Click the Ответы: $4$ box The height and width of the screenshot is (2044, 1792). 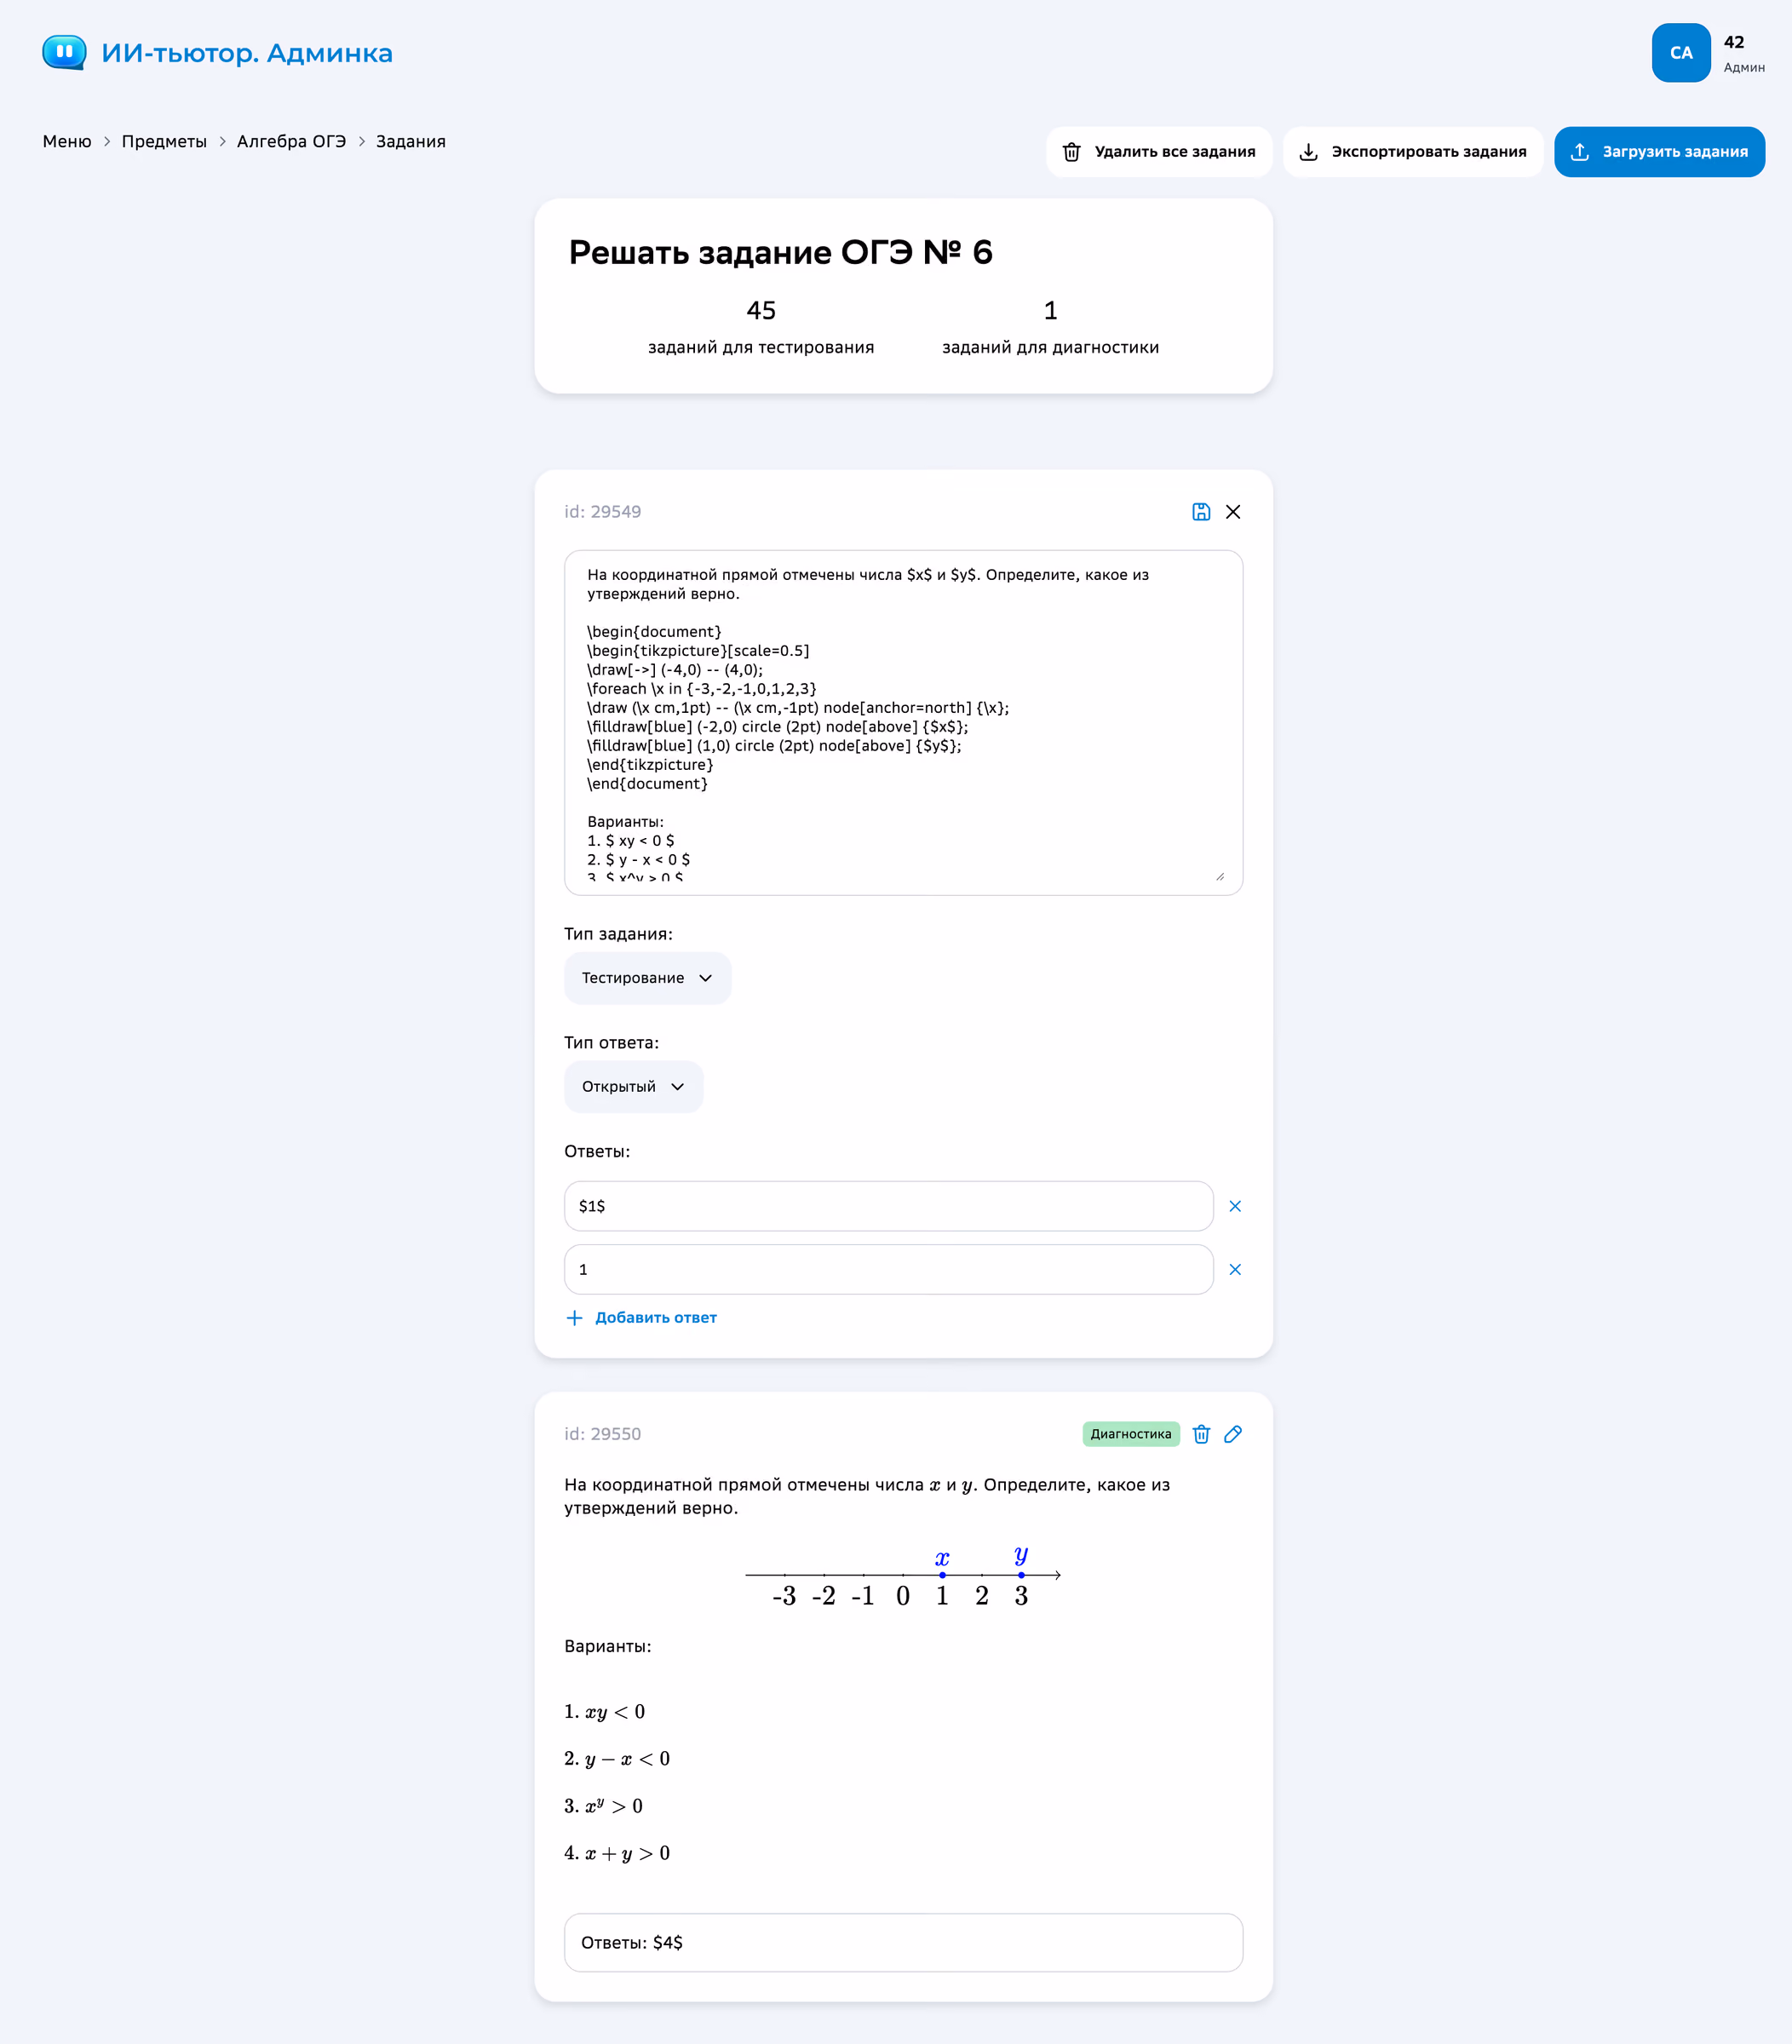[x=904, y=1943]
